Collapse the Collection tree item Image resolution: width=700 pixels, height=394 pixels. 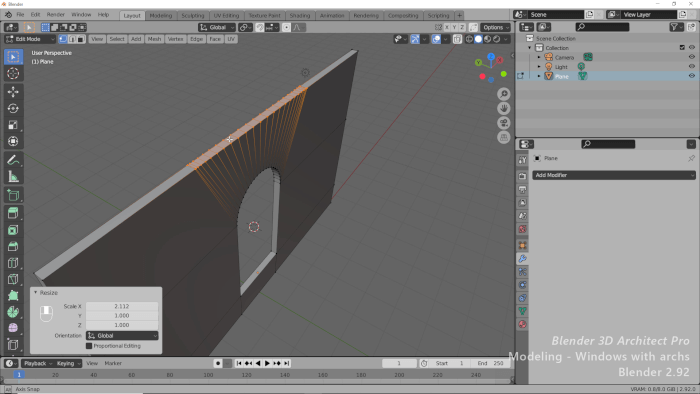530,48
